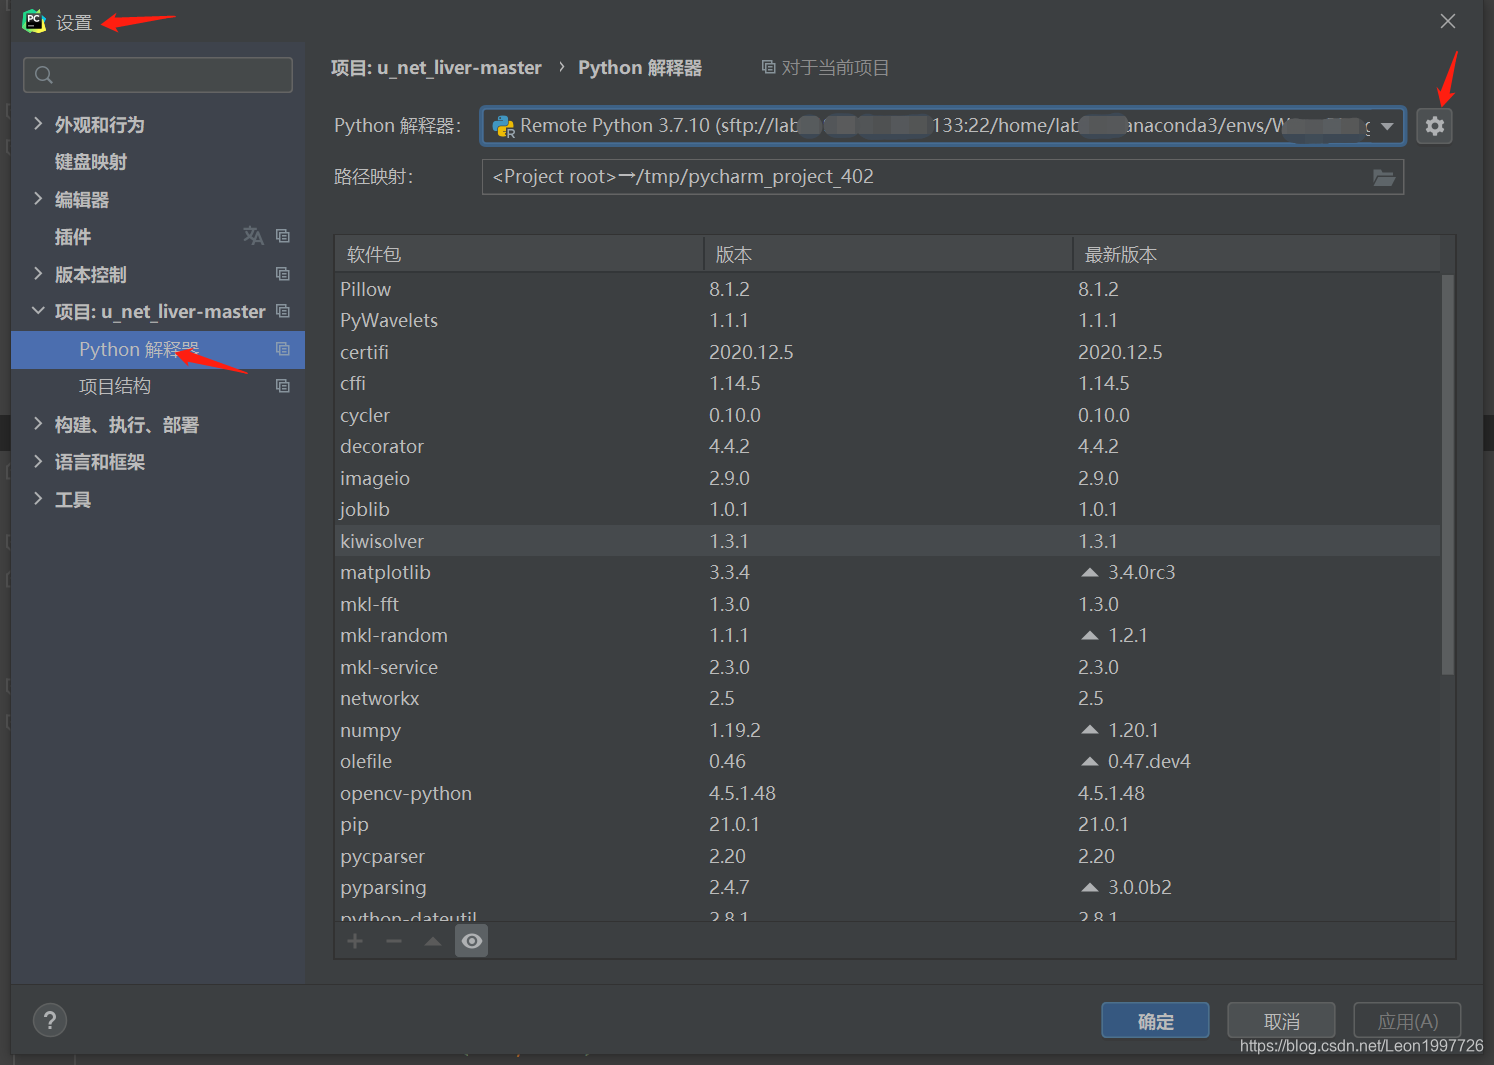Click the PyCharm logo in title bar
The height and width of the screenshot is (1065, 1494).
[x=34, y=21]
